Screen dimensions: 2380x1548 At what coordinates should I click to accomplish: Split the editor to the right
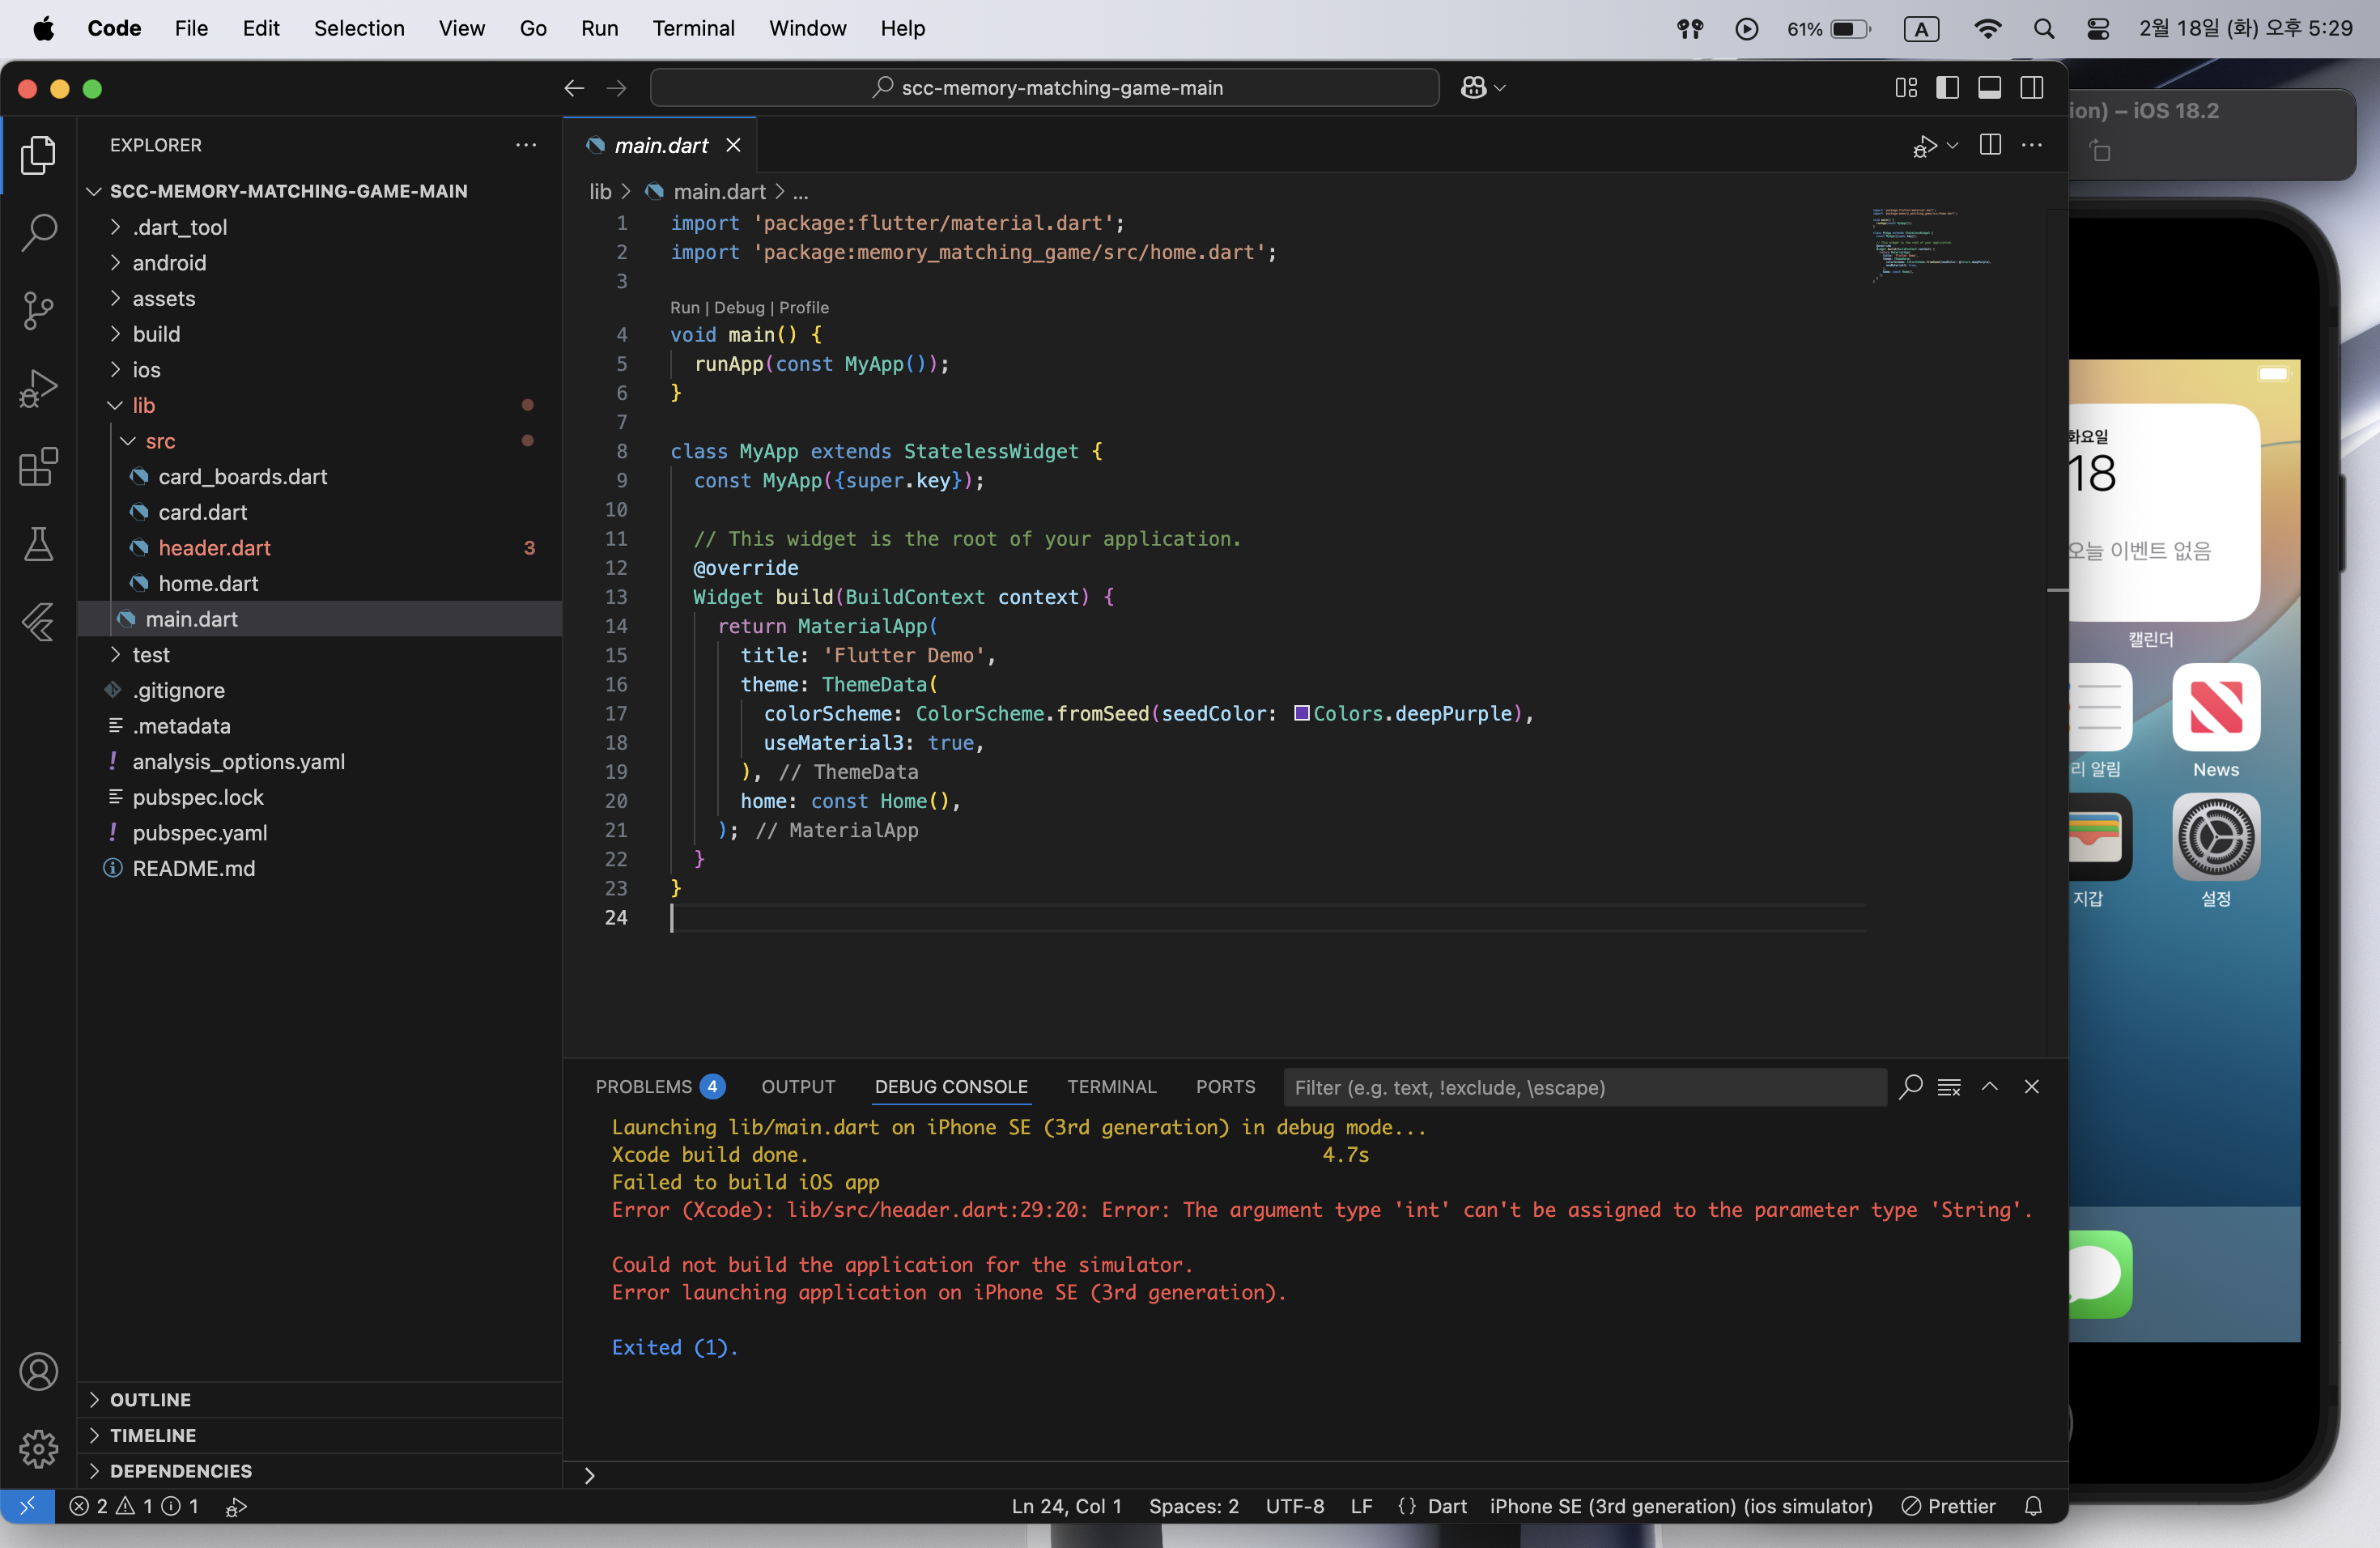[x=1990, y=145]
